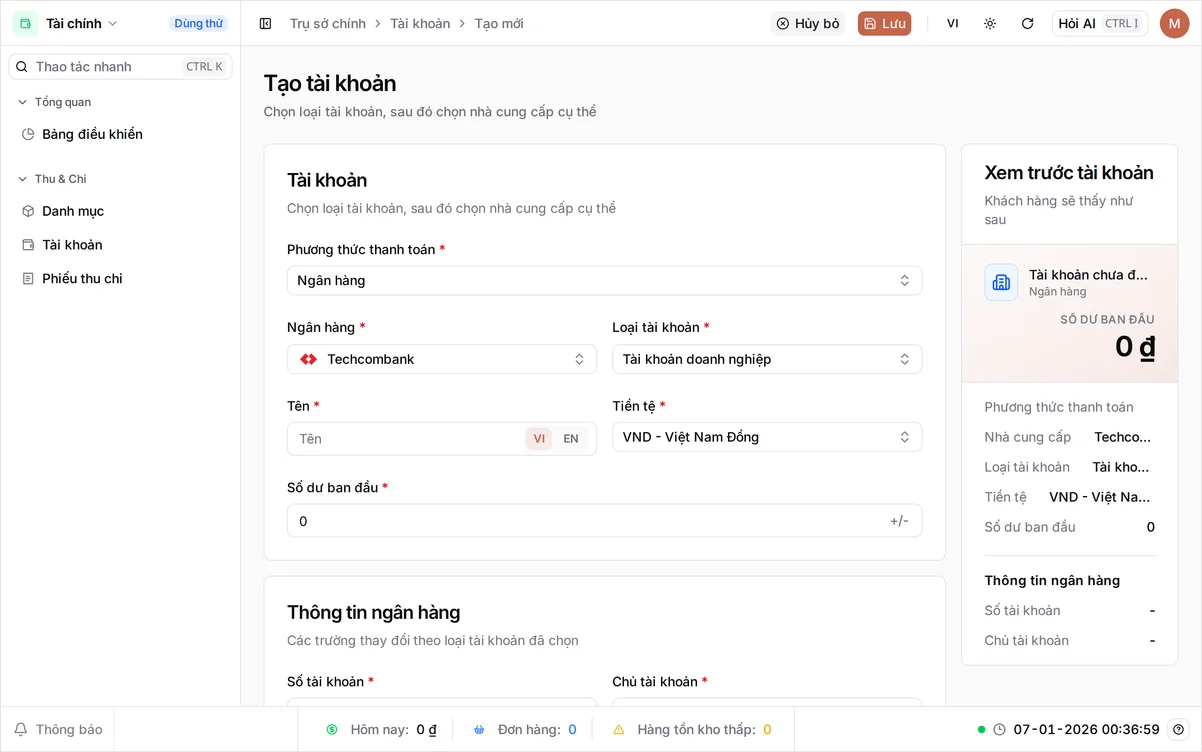This screenshot has height=752, width=1202.
Task: Expand the Tiền tệ currency dropdown
Action: coord(767,437)
